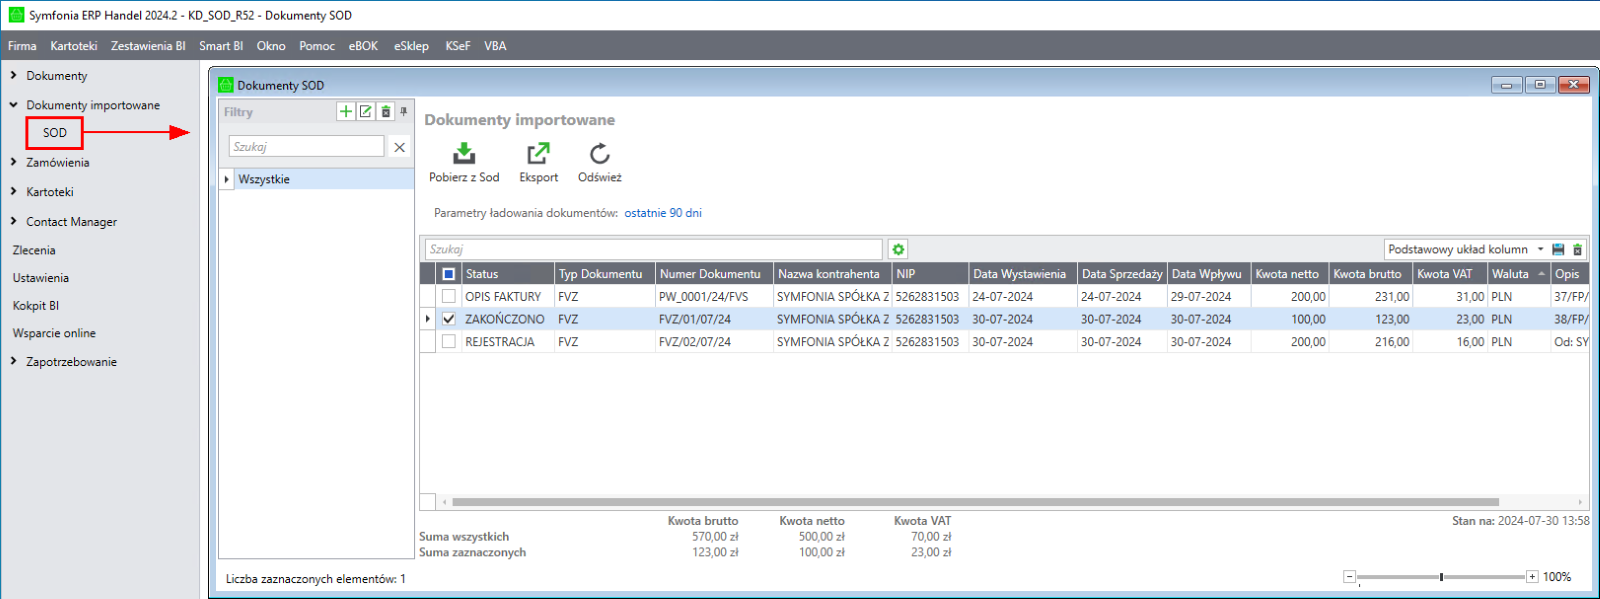Screen dimensions: 1600x599
Task: Click the Eksport icon
Action: tap(538, 153)
